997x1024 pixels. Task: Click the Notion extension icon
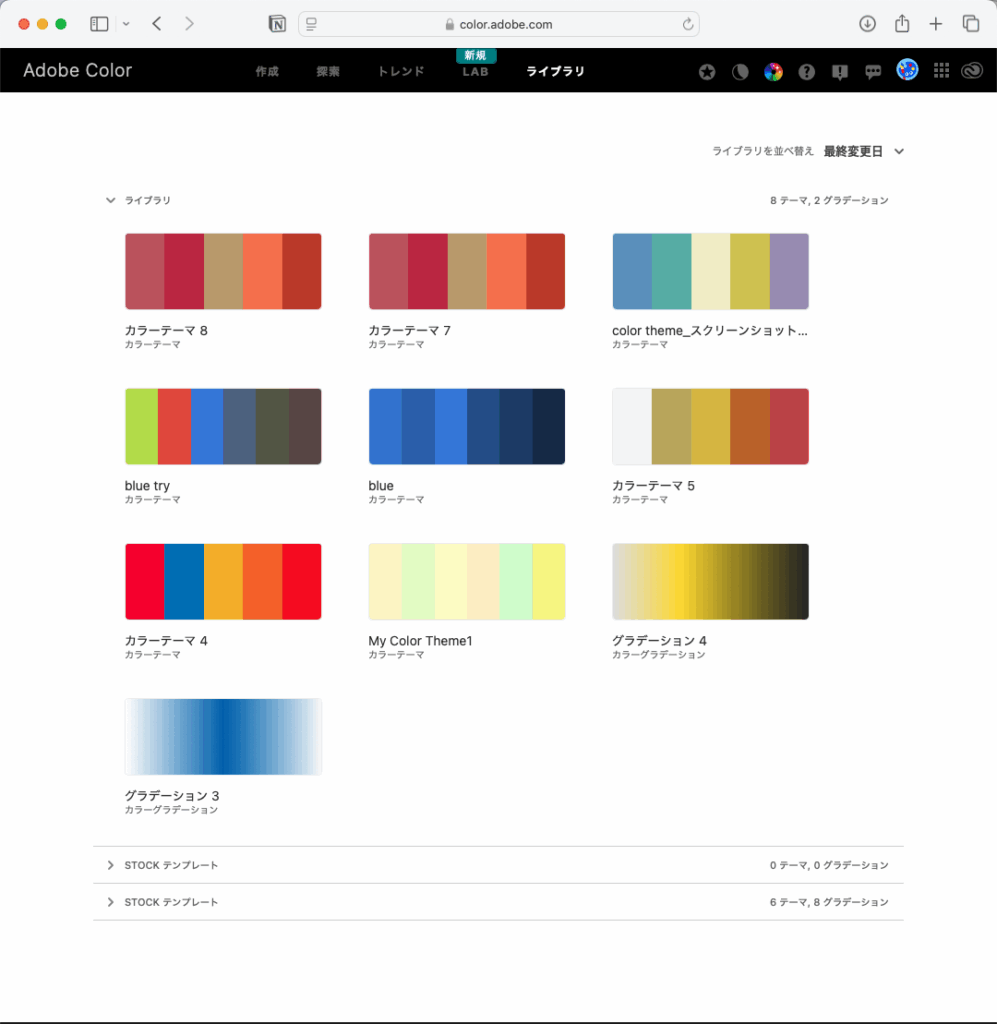[277, 24]
